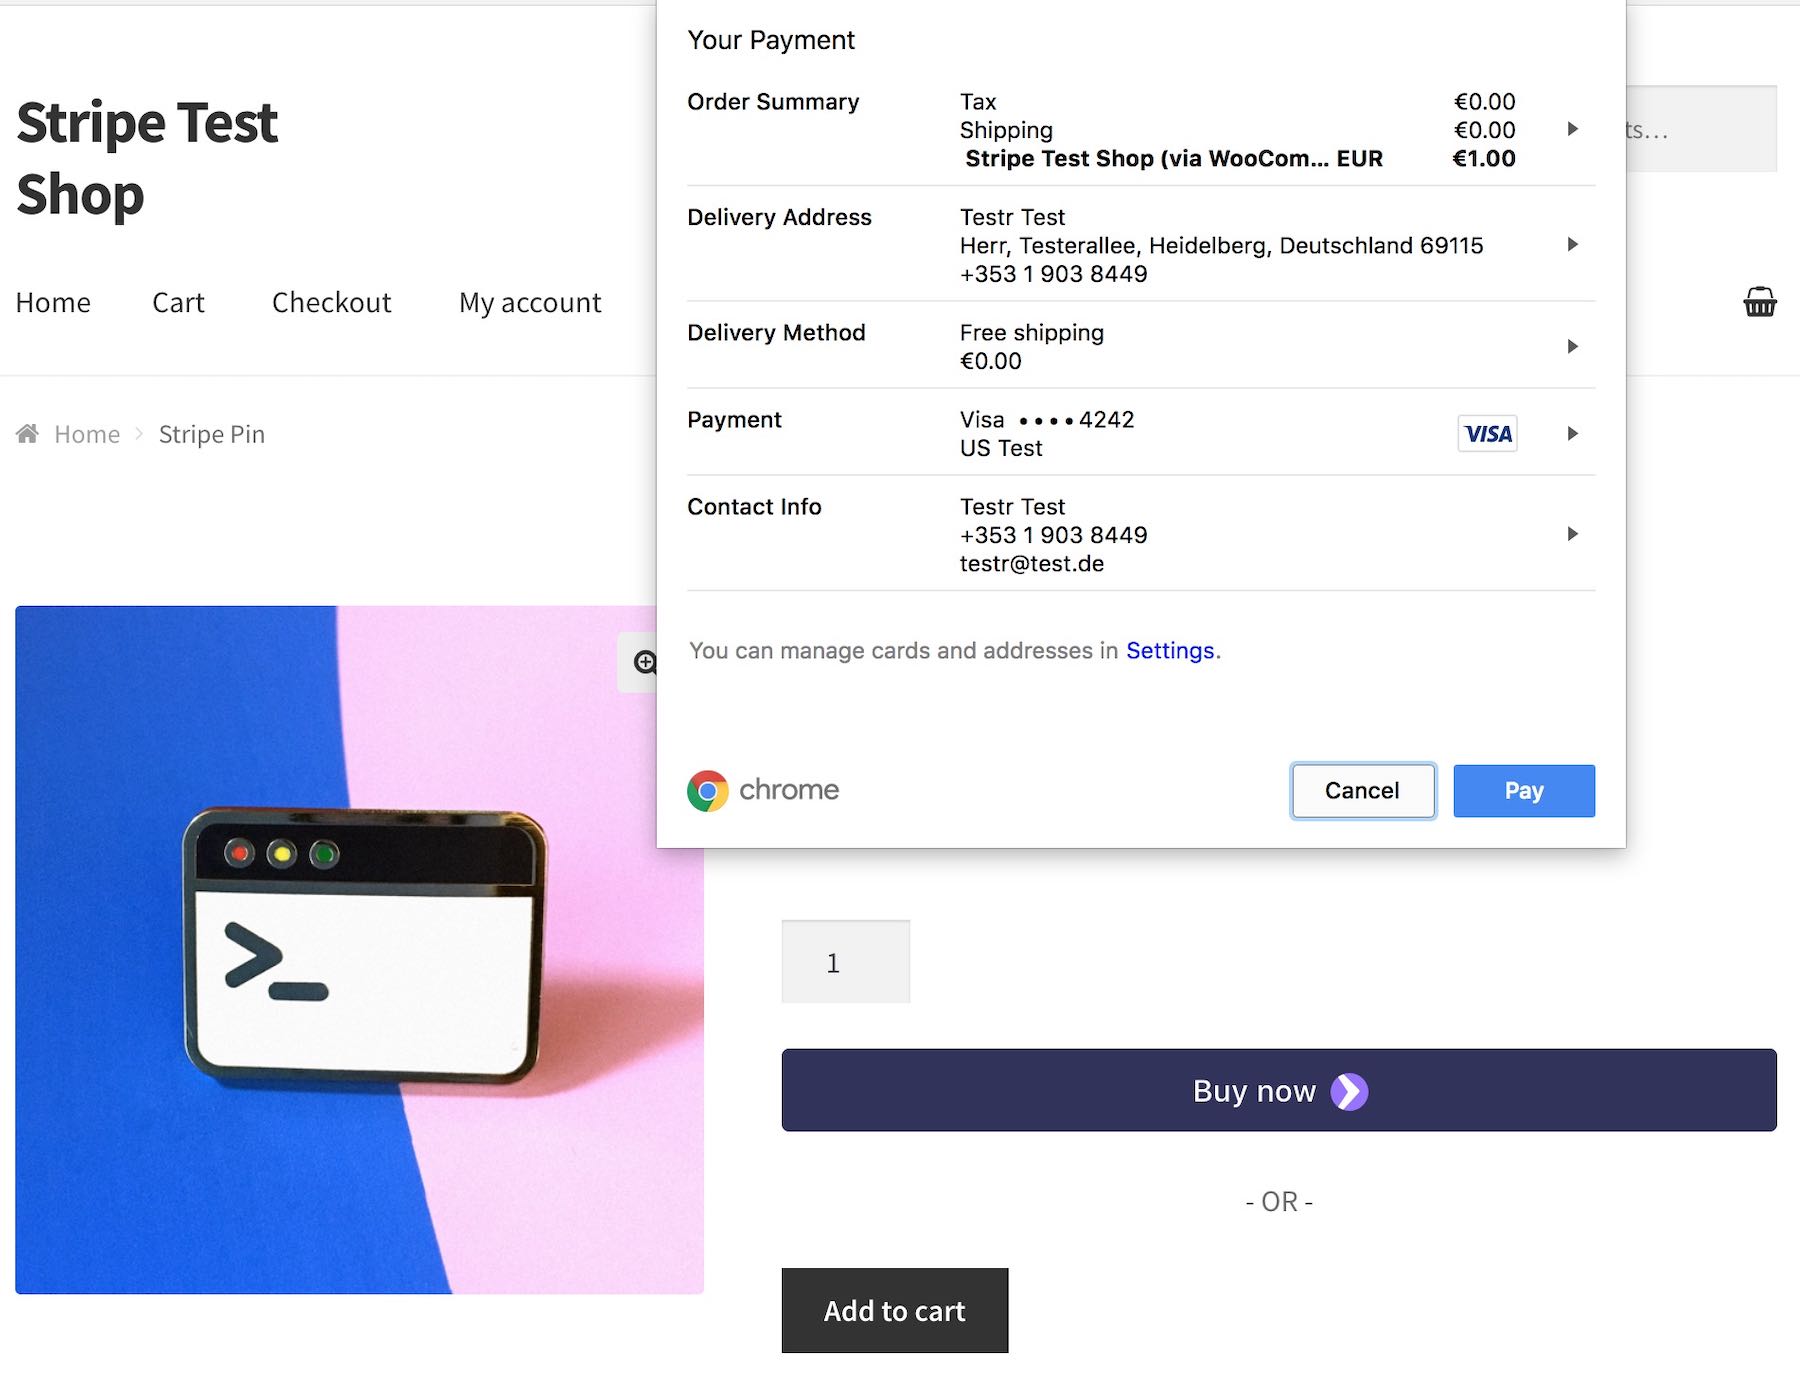This screenshot has height=1391, width=1800.
Task: Expand the Order Summary details arrow
Action: coord(1572,129)
